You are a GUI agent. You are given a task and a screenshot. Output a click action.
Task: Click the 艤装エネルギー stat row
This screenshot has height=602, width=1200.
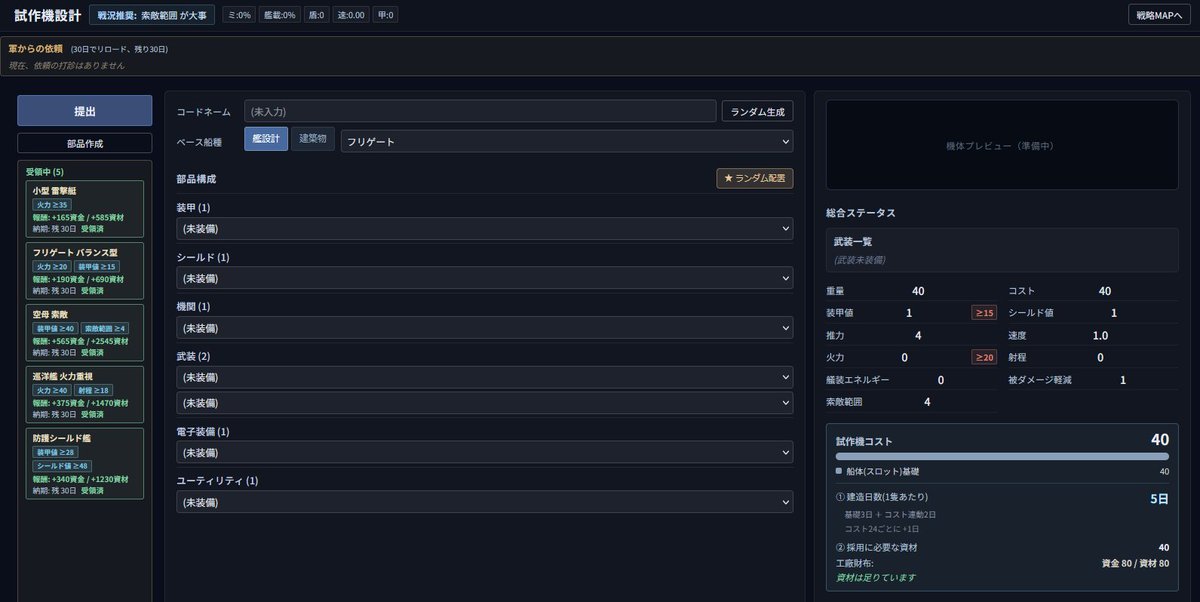911,380
